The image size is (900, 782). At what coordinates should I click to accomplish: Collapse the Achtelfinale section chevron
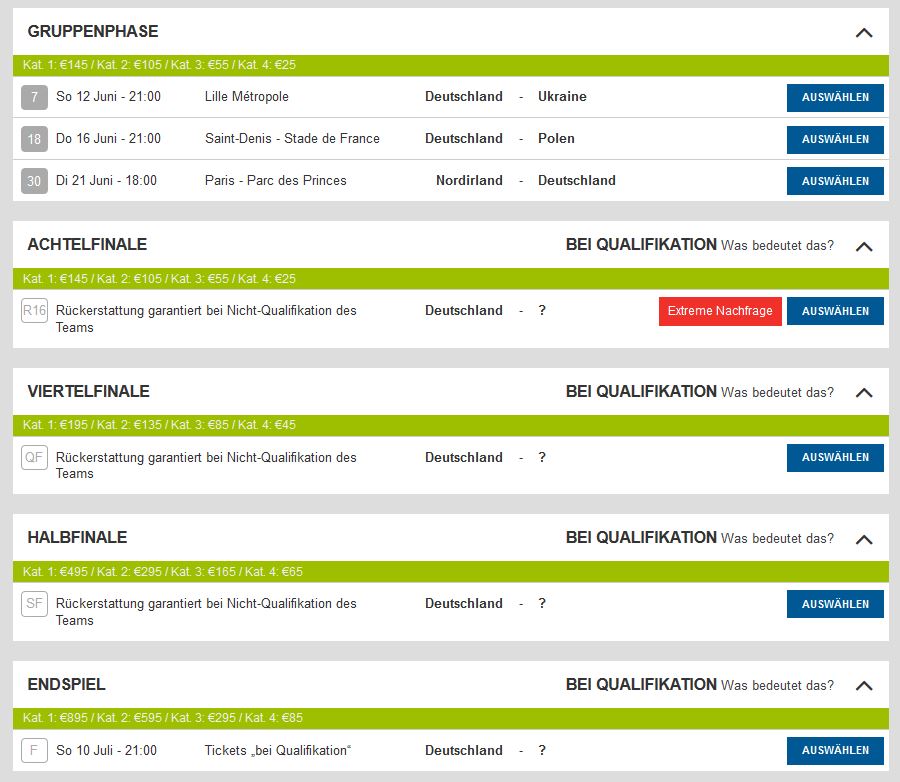(864, 246)
